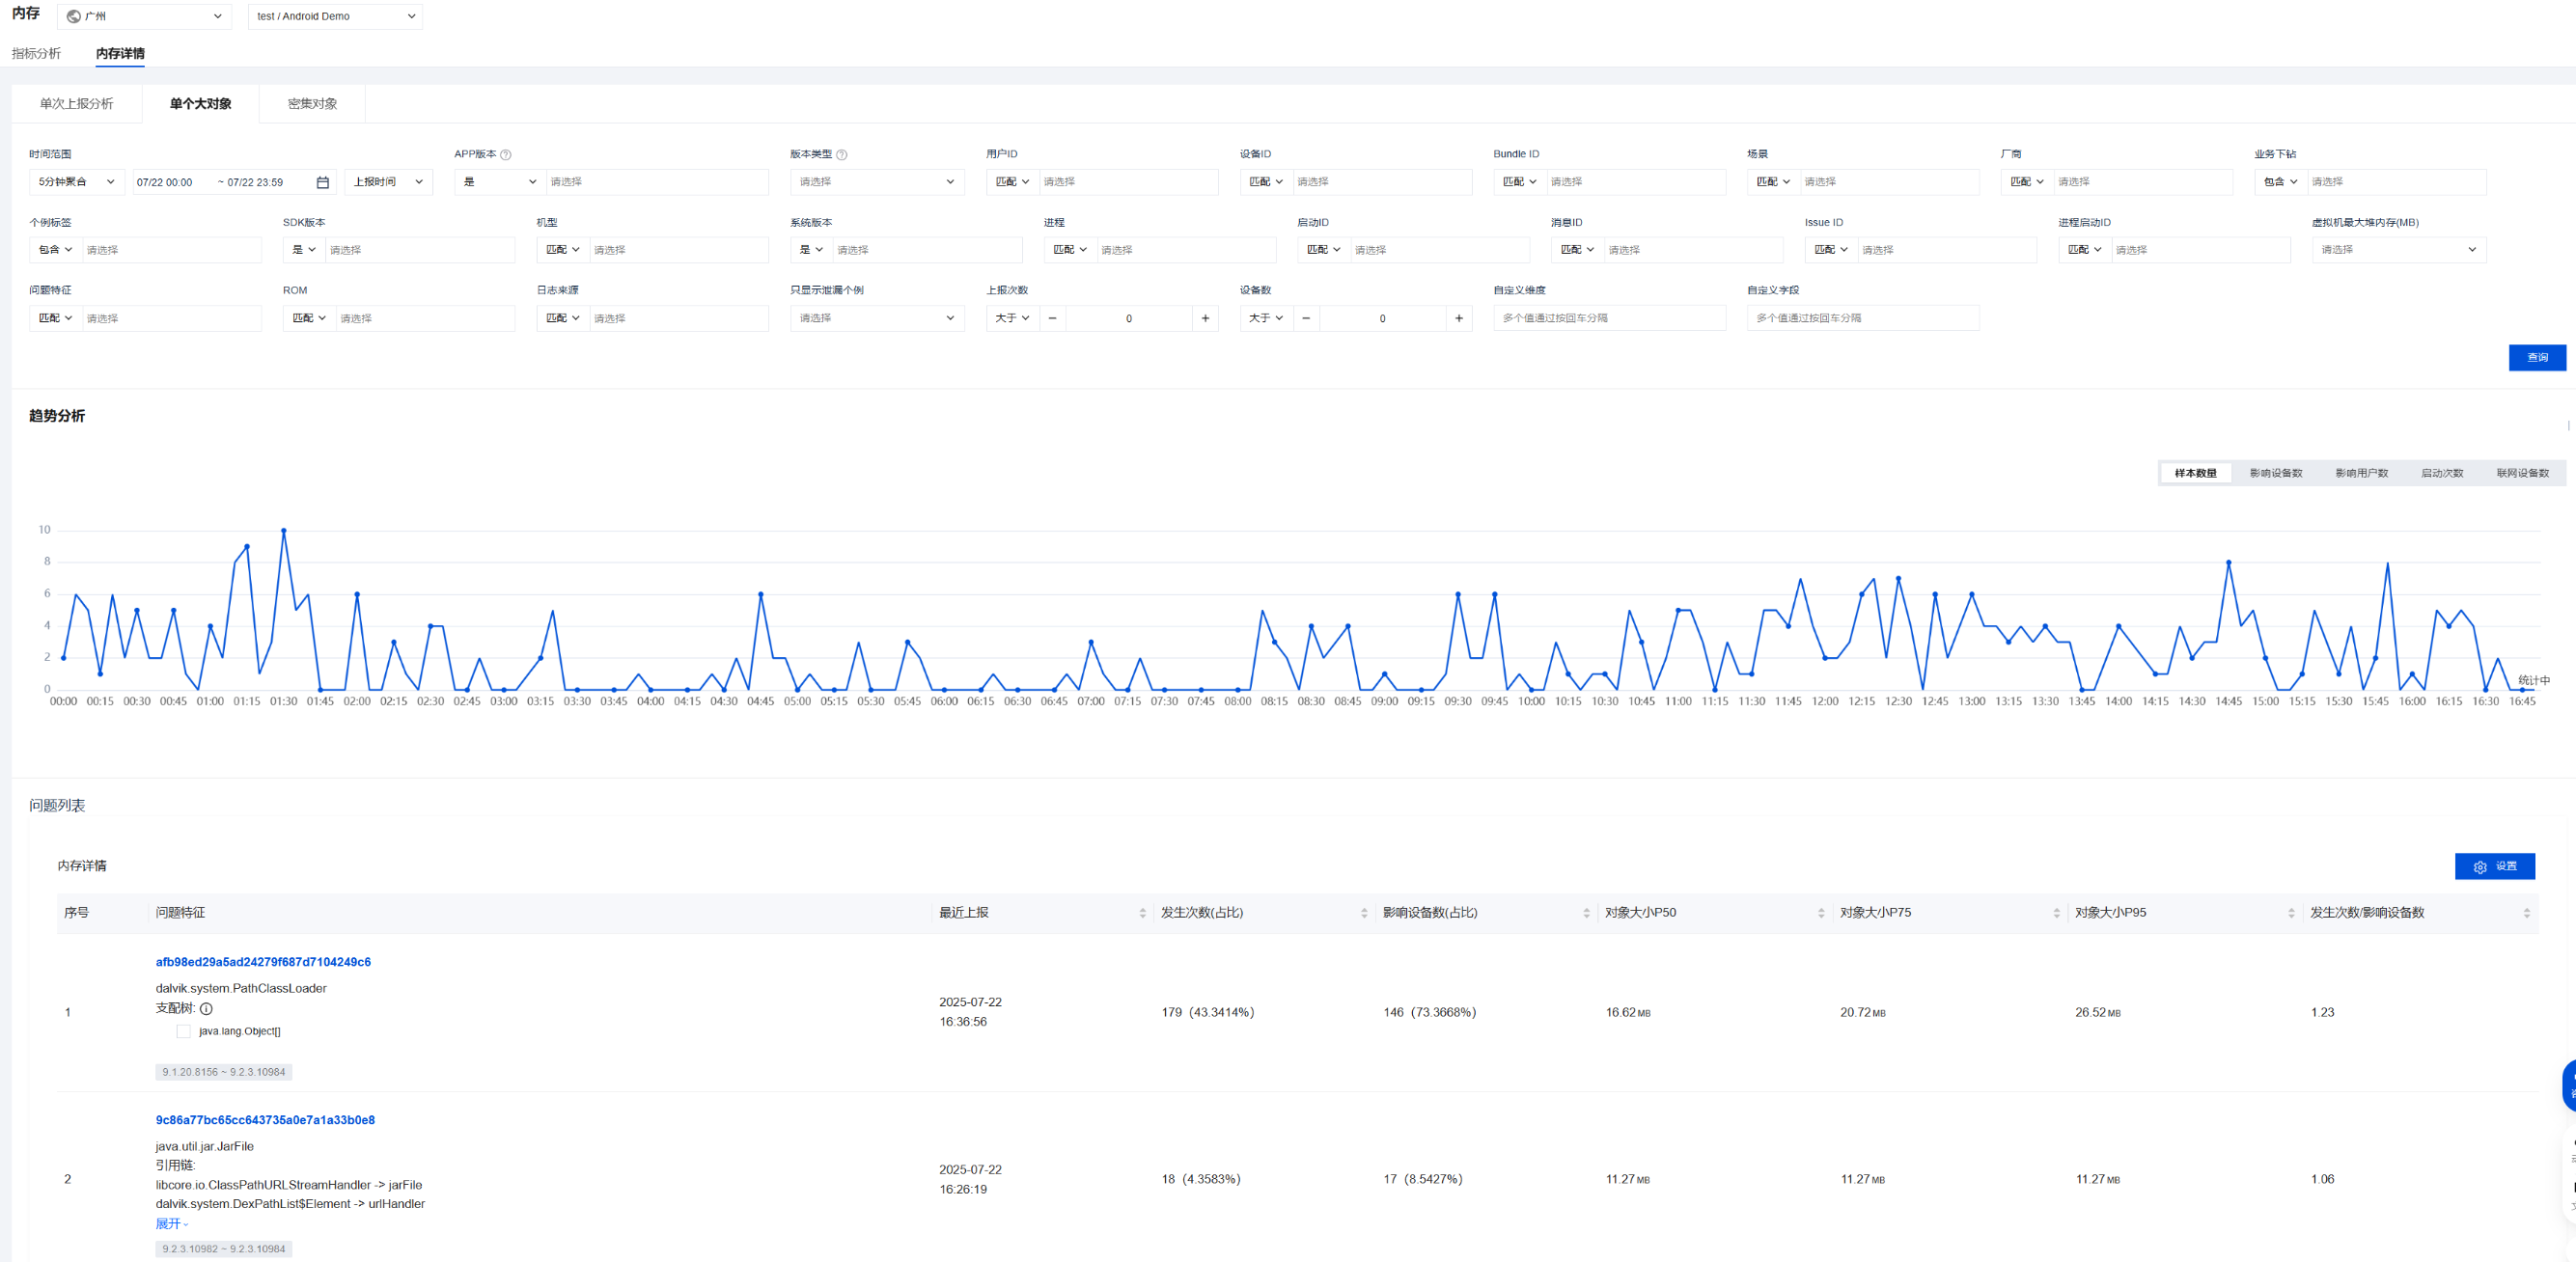Click the 版本类型 help question icon
The image size is (2576, 1262).
[x=842, y=155]
